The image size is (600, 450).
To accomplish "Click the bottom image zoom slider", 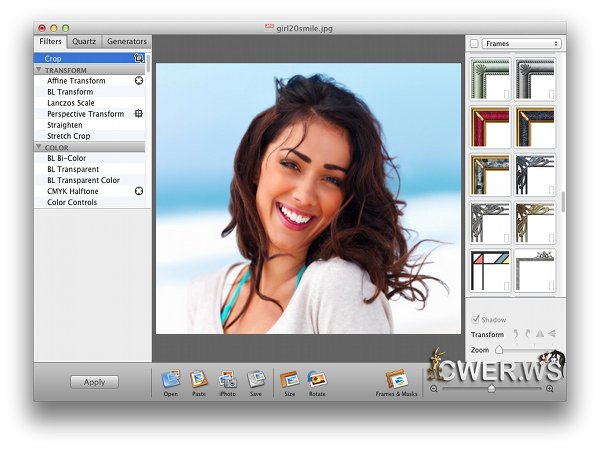I will pyautogui.click(x=491, y=388).
